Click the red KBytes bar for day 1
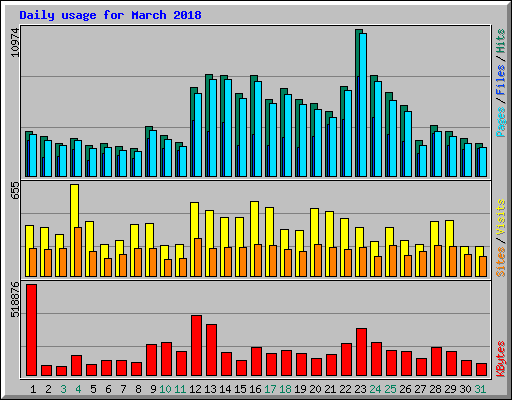Image resolution: width=512 pixels, height=400 pixels. click(x=32, y=330)
